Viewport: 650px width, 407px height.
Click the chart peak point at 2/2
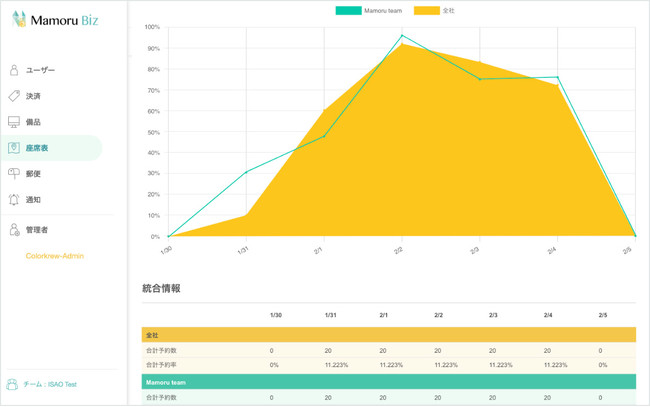coord(402,36)
